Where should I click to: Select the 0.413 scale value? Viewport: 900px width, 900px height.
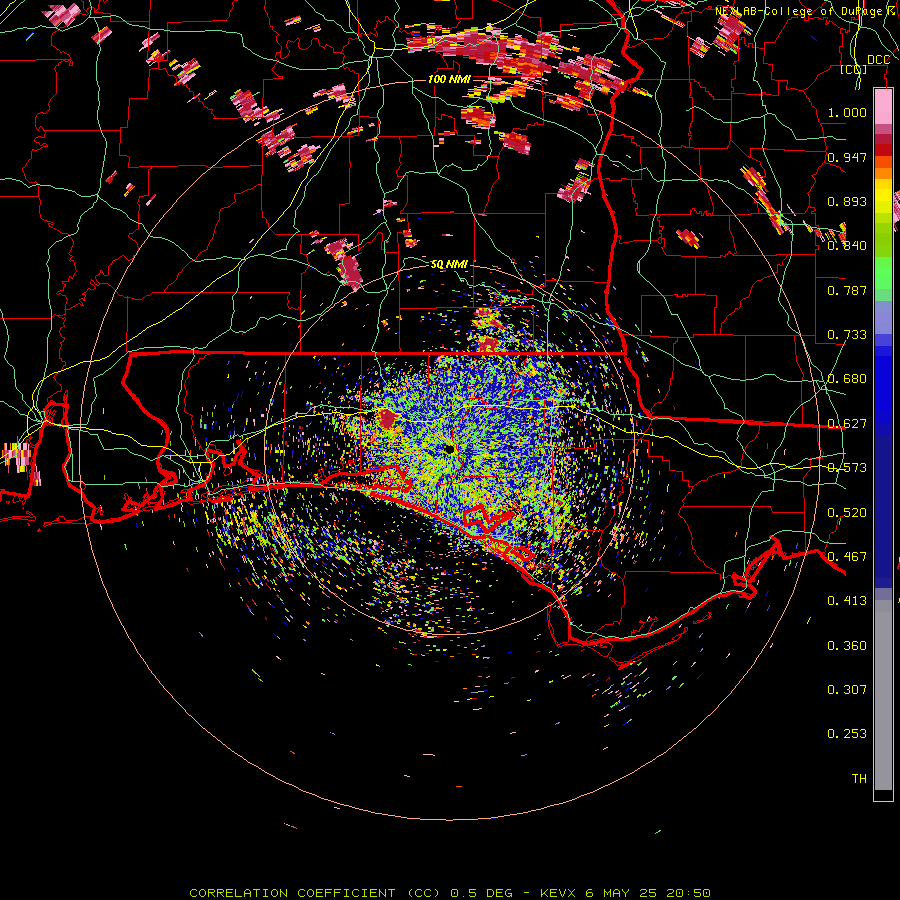[847, 600]
